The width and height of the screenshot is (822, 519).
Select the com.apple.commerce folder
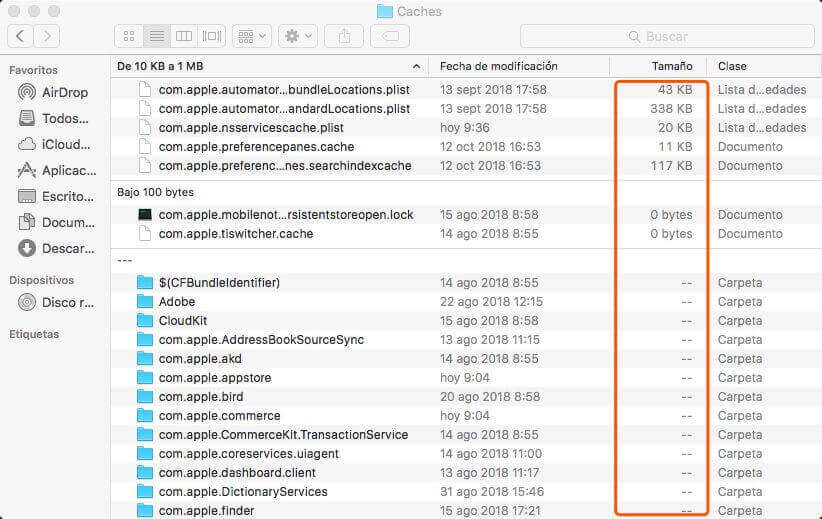[x=220, y=416]
